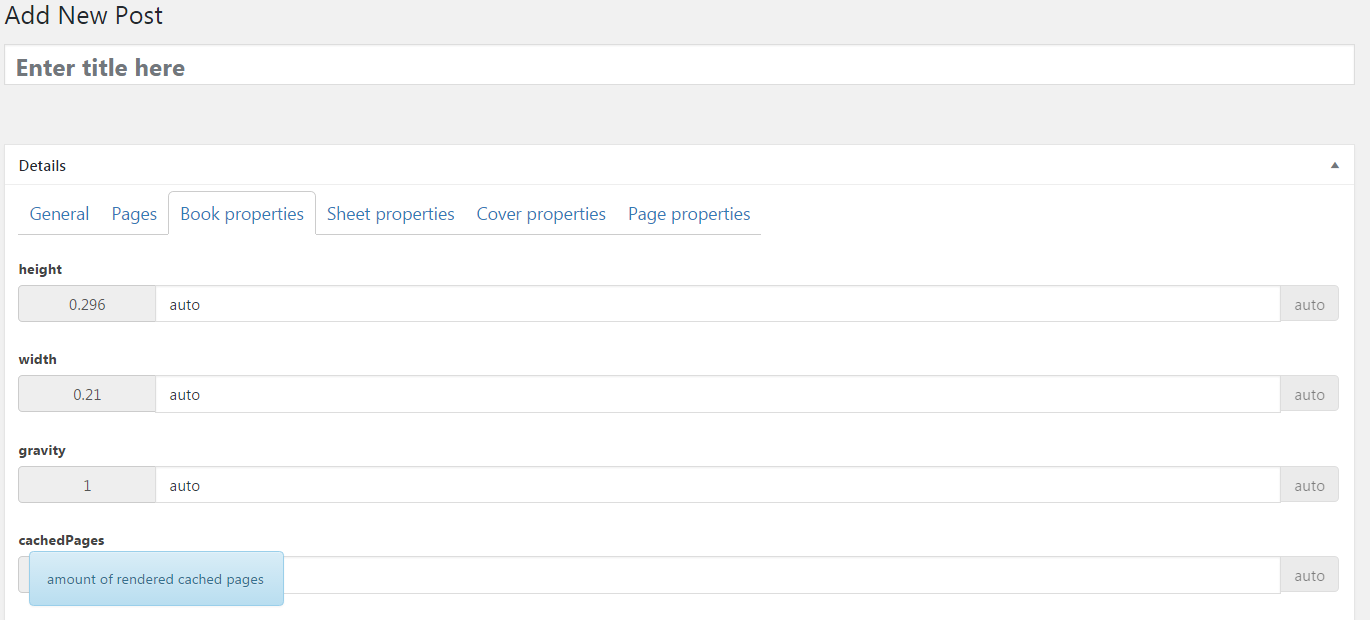Collapse the Details panel using the triangle arrow
The width and height of the screenshot is (1370, 620).
[1334, 166]
